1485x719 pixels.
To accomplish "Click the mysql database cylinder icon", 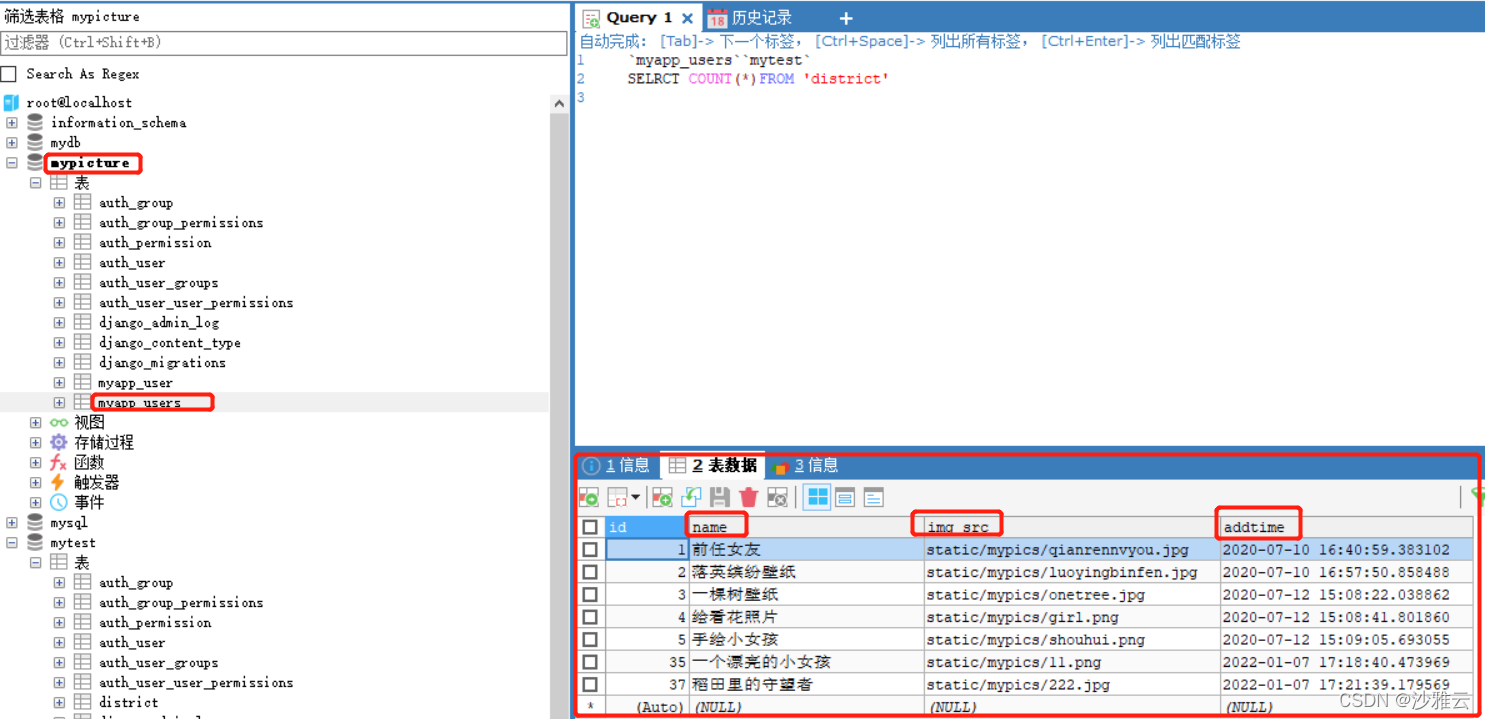I will click(x=35, y=522).
